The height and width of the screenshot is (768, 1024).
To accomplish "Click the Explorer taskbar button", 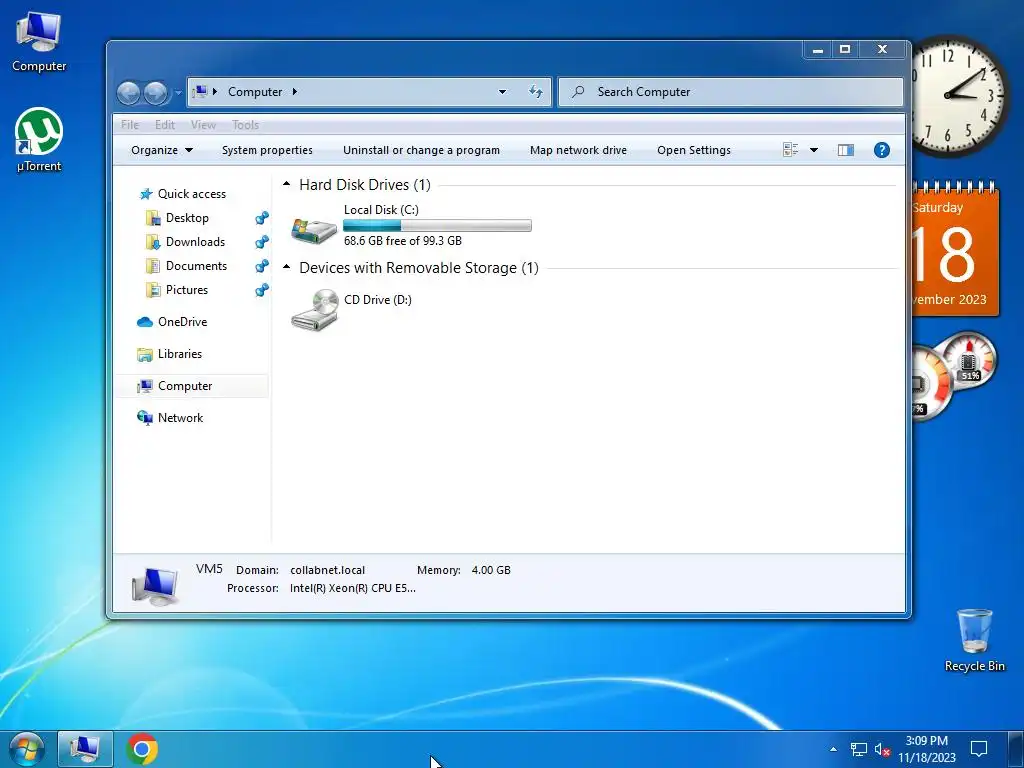I will coord(85,749).
